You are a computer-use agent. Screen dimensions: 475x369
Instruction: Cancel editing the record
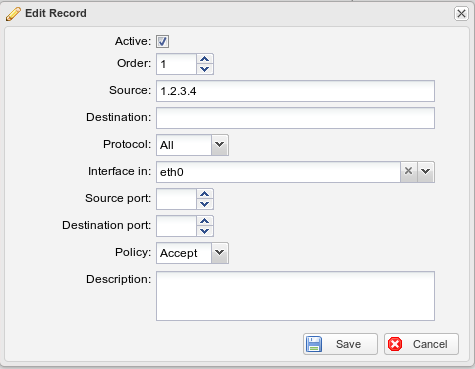(x=421, y=344)
